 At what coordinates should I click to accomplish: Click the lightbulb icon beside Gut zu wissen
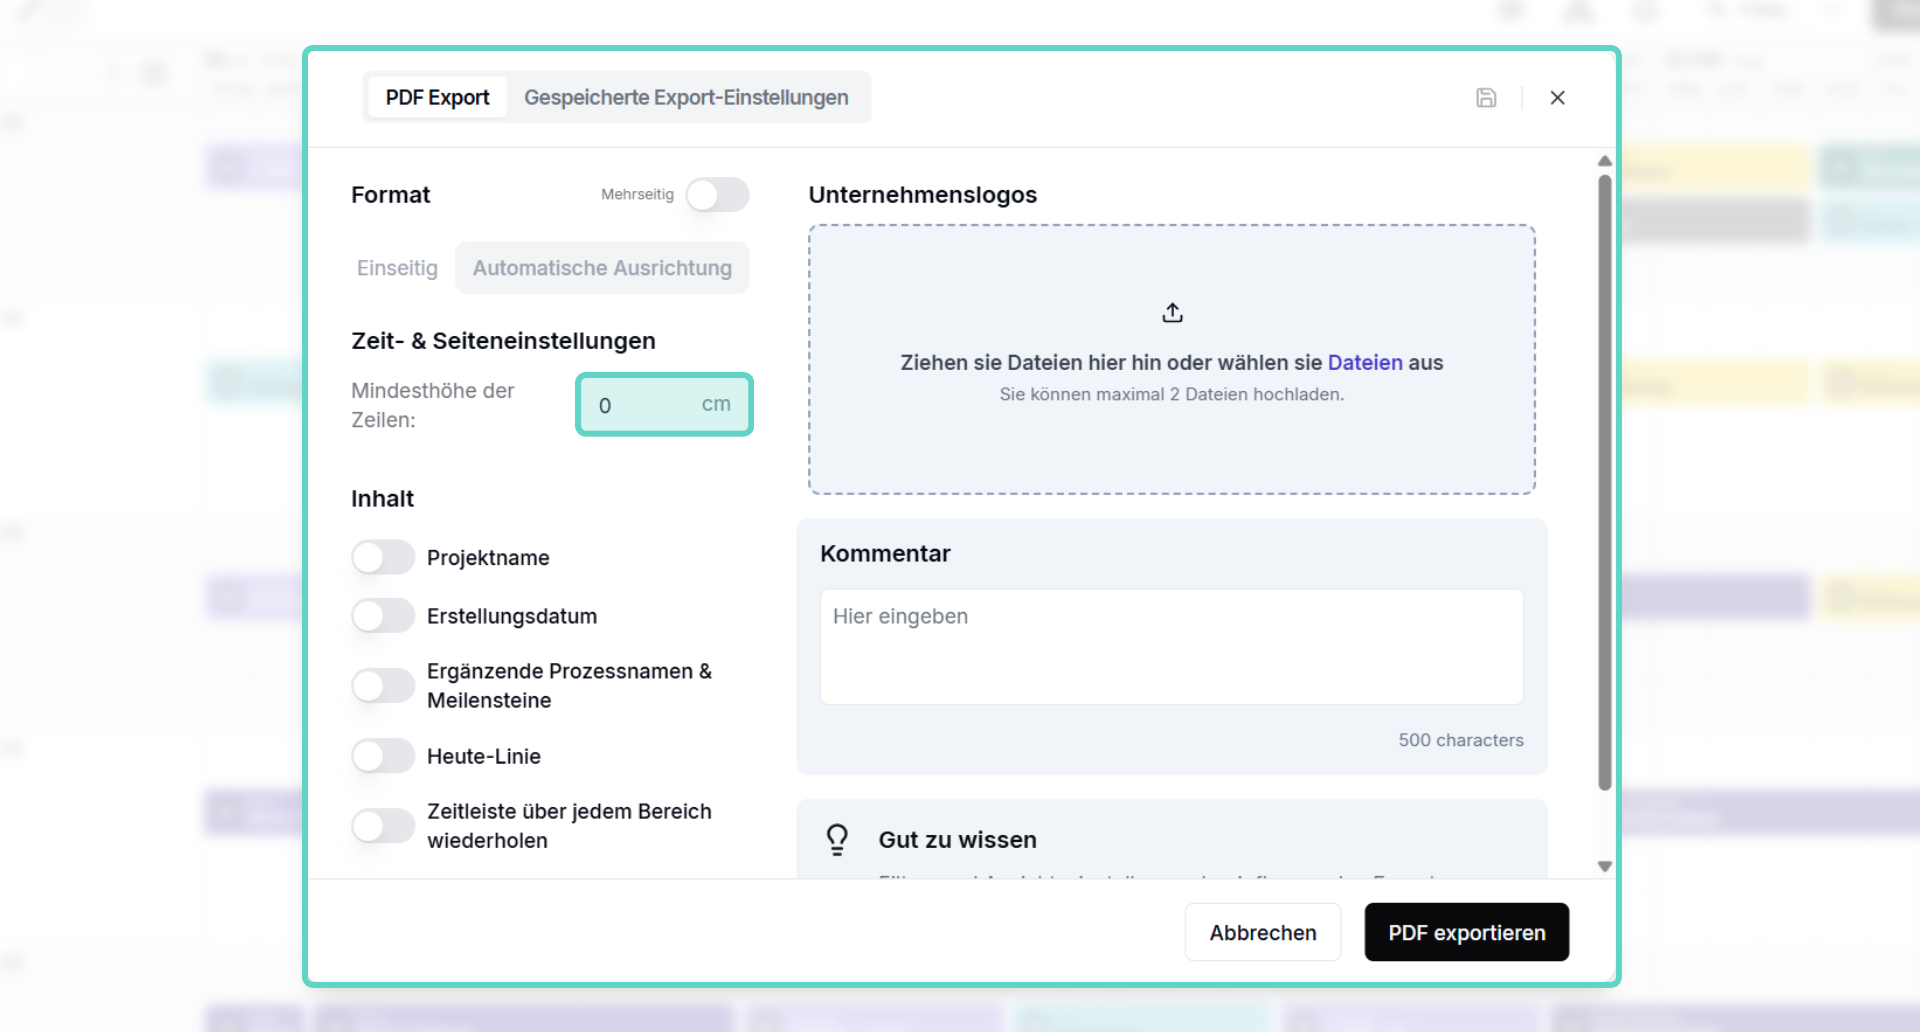pyautogui.click(x=837, y=839)
